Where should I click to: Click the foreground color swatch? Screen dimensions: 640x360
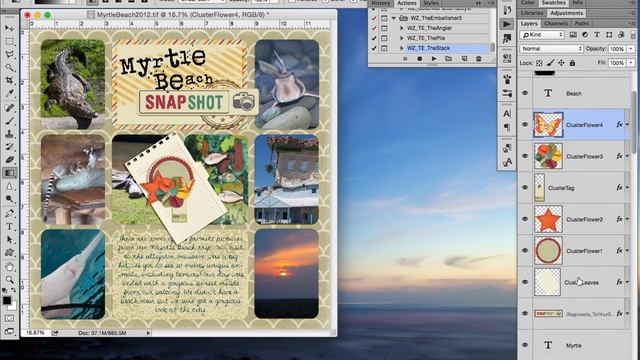(x=7, y=300)
